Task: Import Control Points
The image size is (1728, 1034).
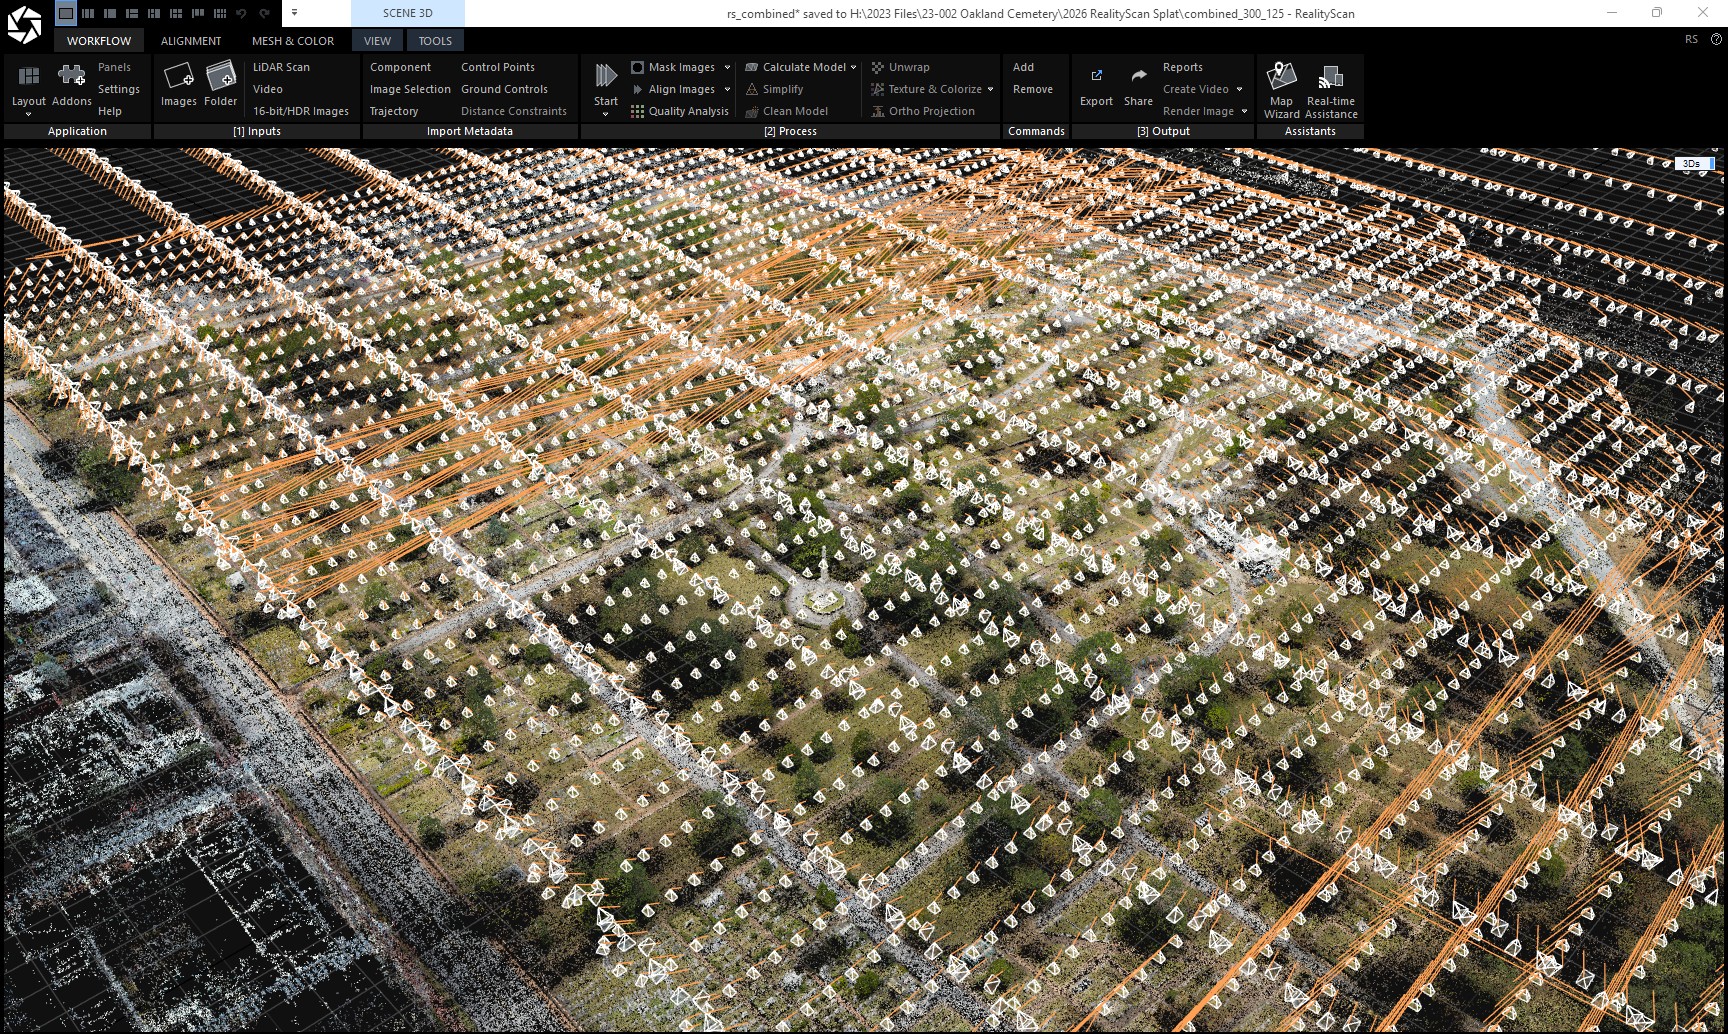Action: coord(498,67)
